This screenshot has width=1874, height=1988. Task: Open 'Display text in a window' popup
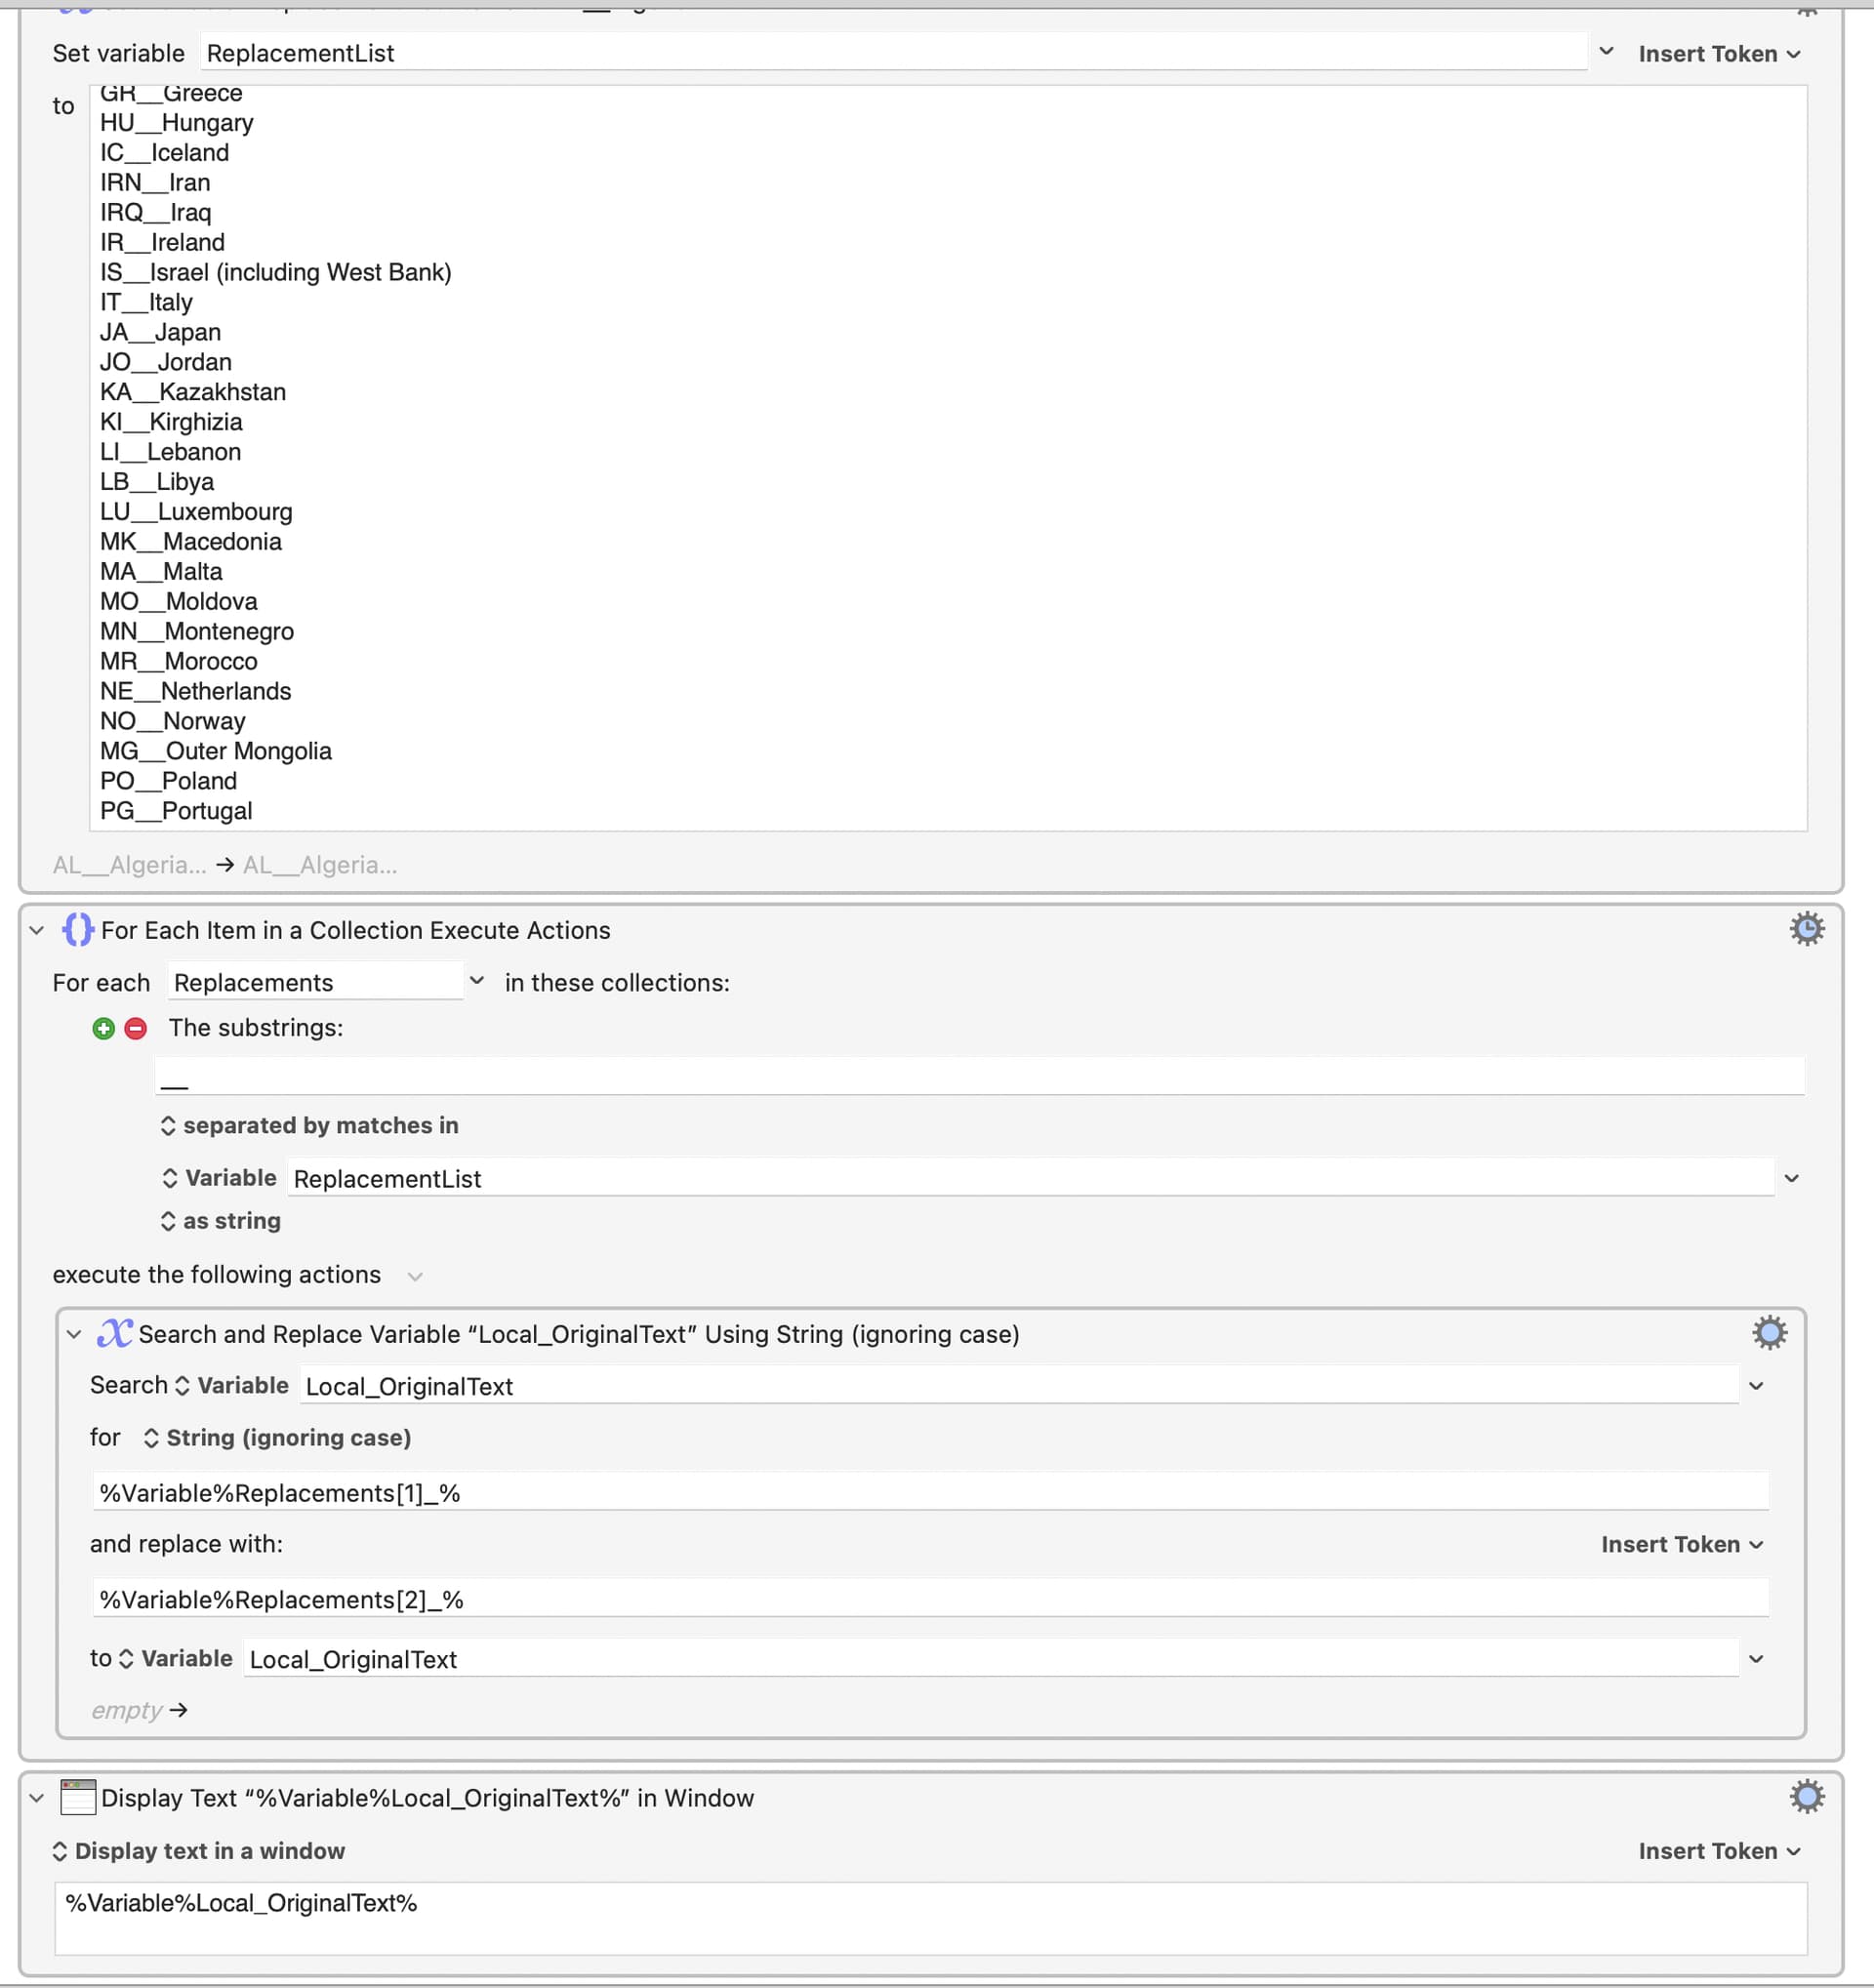(x=199, y=1851)
